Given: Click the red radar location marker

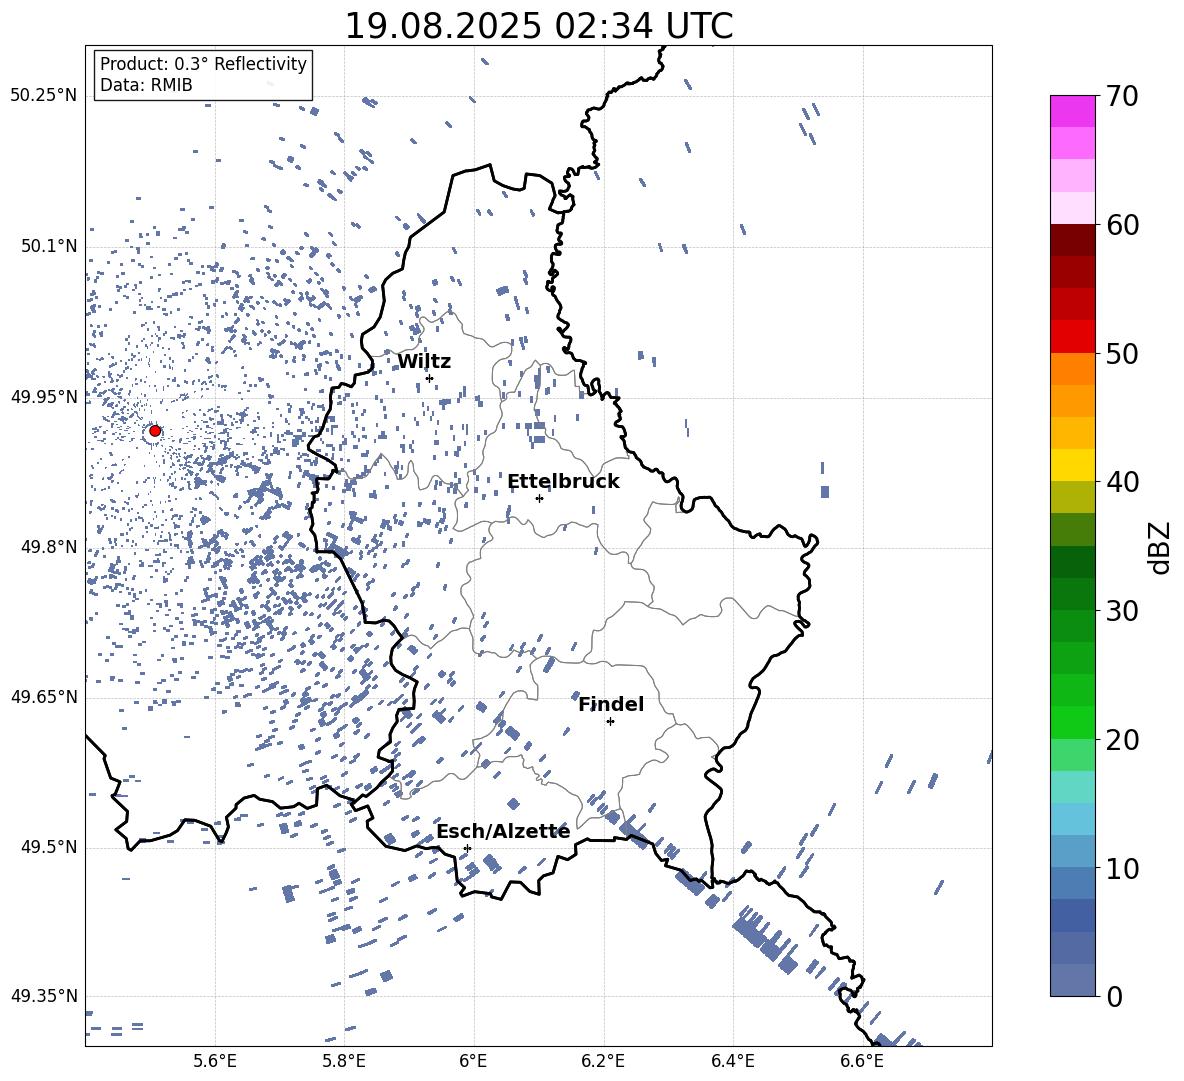Looking at the screenshot, I should [155, 431].
